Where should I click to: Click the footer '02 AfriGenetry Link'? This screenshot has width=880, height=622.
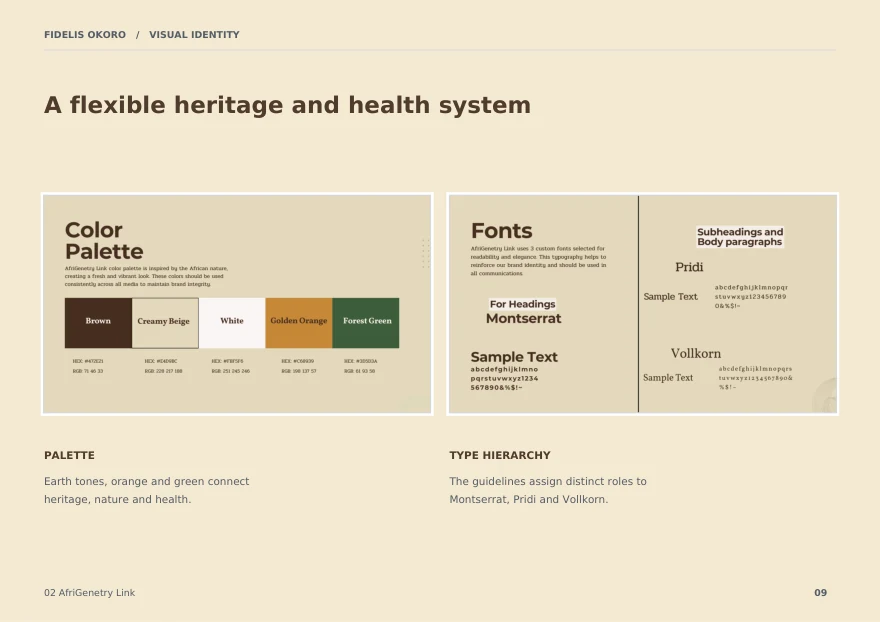pos(89,593)
